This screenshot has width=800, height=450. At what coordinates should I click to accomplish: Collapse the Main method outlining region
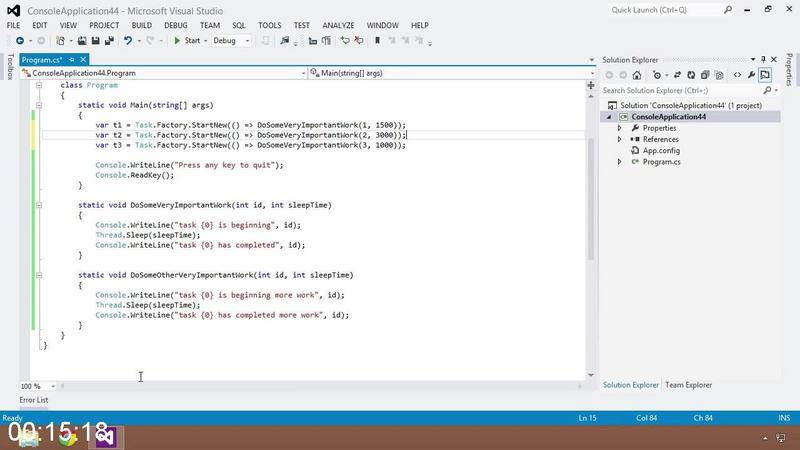click(x=39, y=105)
